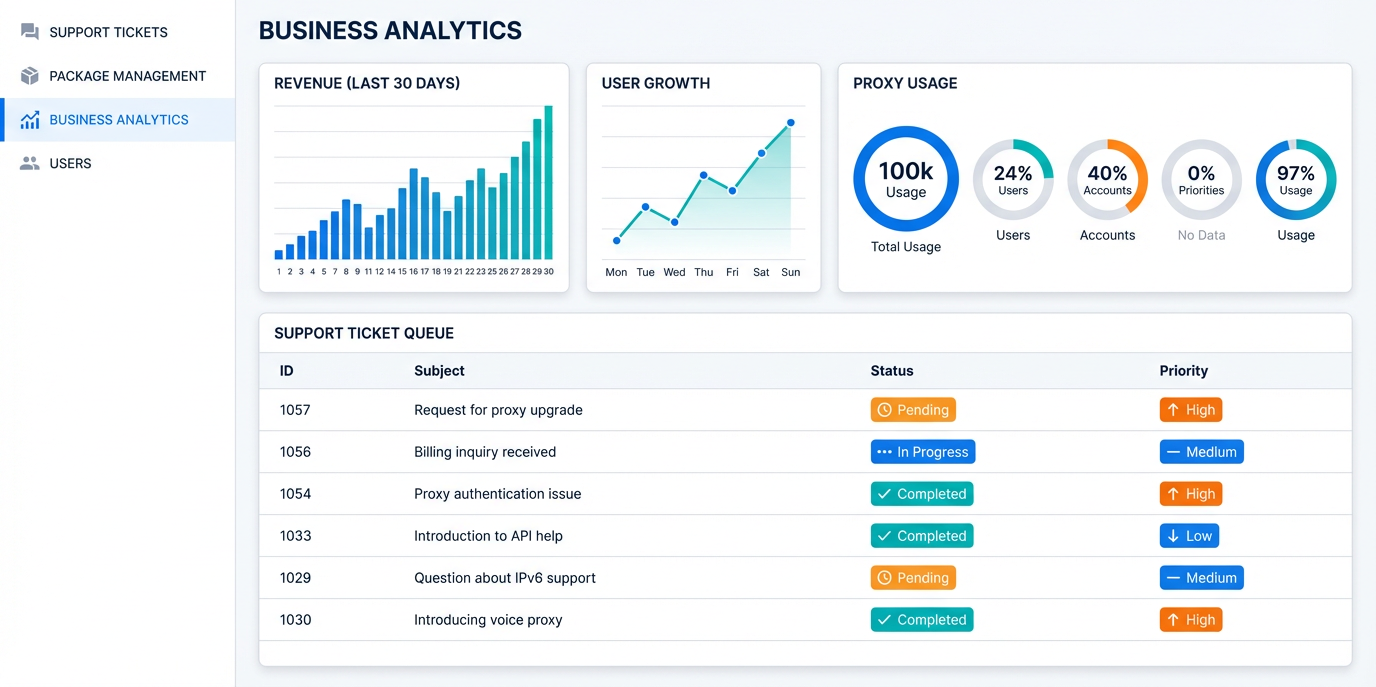Open ticket Billing inquiry received
Screen dimensions: 1376x687
(485, 452)
